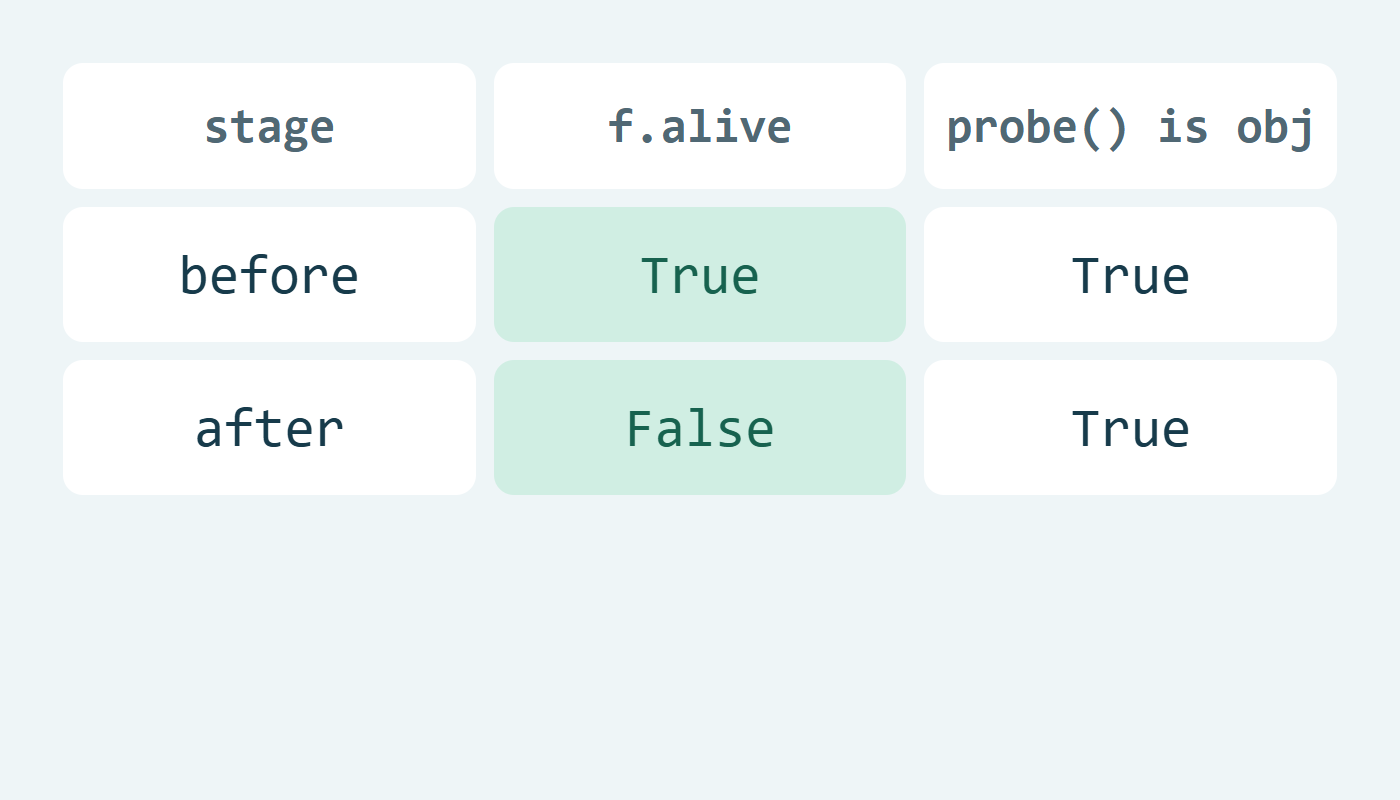This screenshot has height=800, width=1400.
Task: Select the after row label cell
Action: (x=269, y=428)
